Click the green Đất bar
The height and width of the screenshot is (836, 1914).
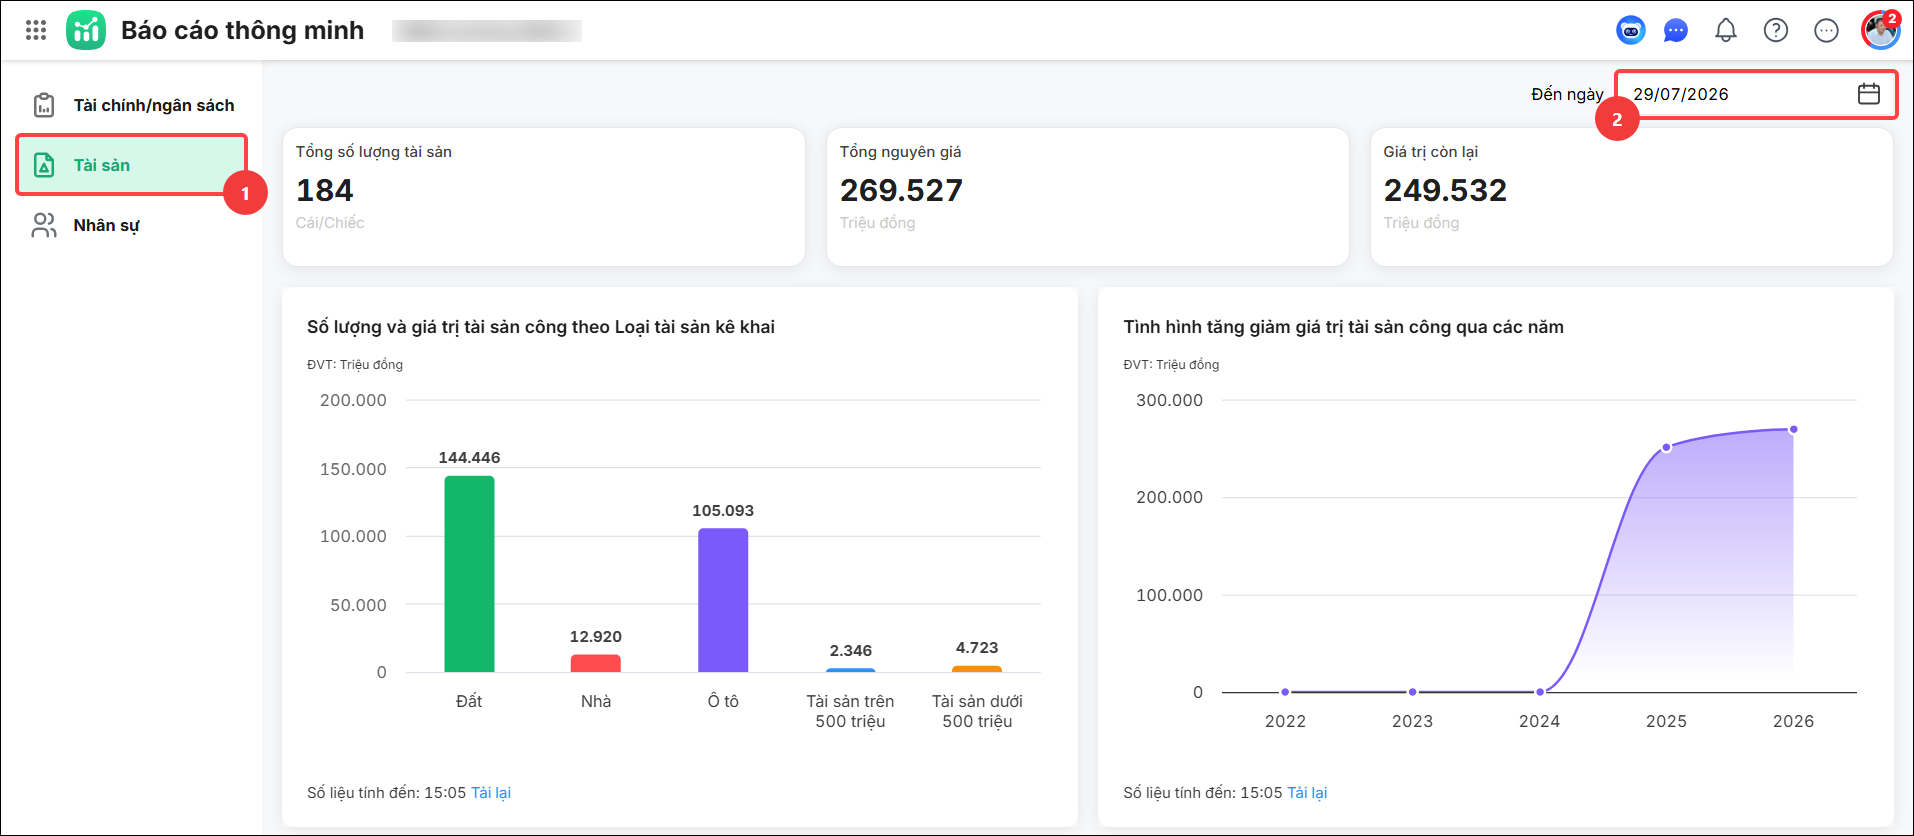469,574
